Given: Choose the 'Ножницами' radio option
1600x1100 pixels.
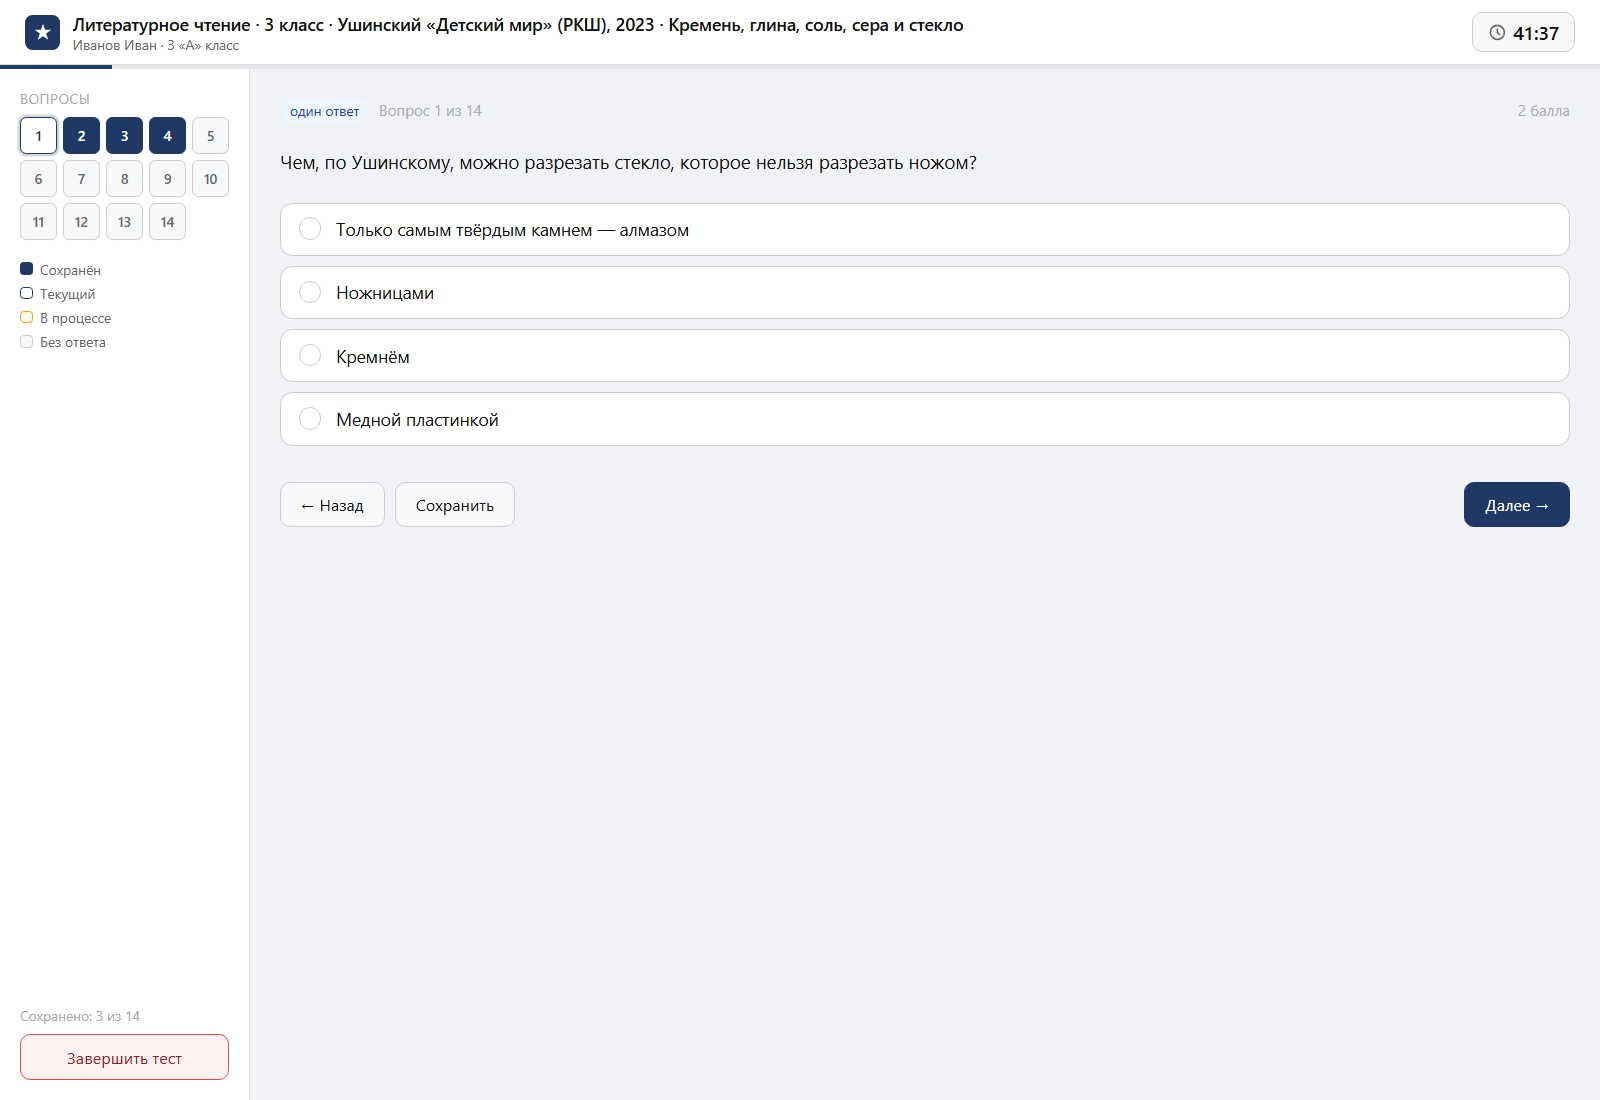Looking at the screenshot, I should coord(924,292).
